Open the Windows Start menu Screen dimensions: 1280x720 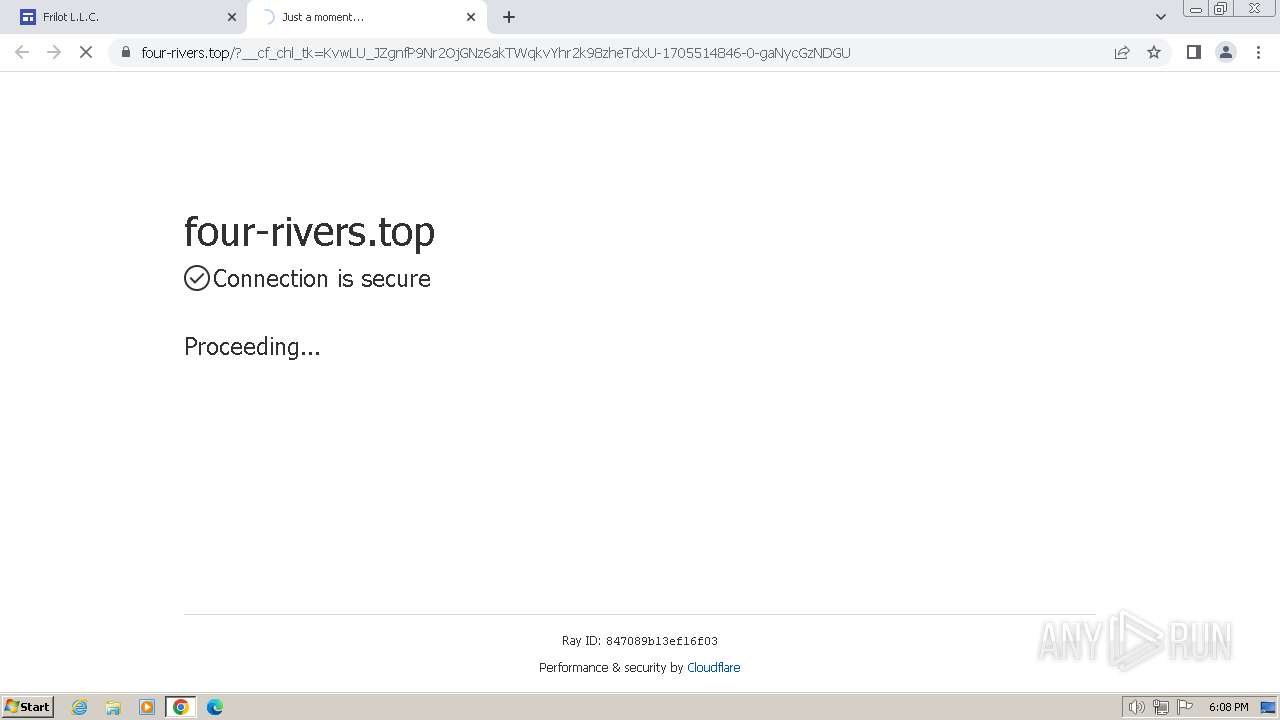click(x=28, y=707)
